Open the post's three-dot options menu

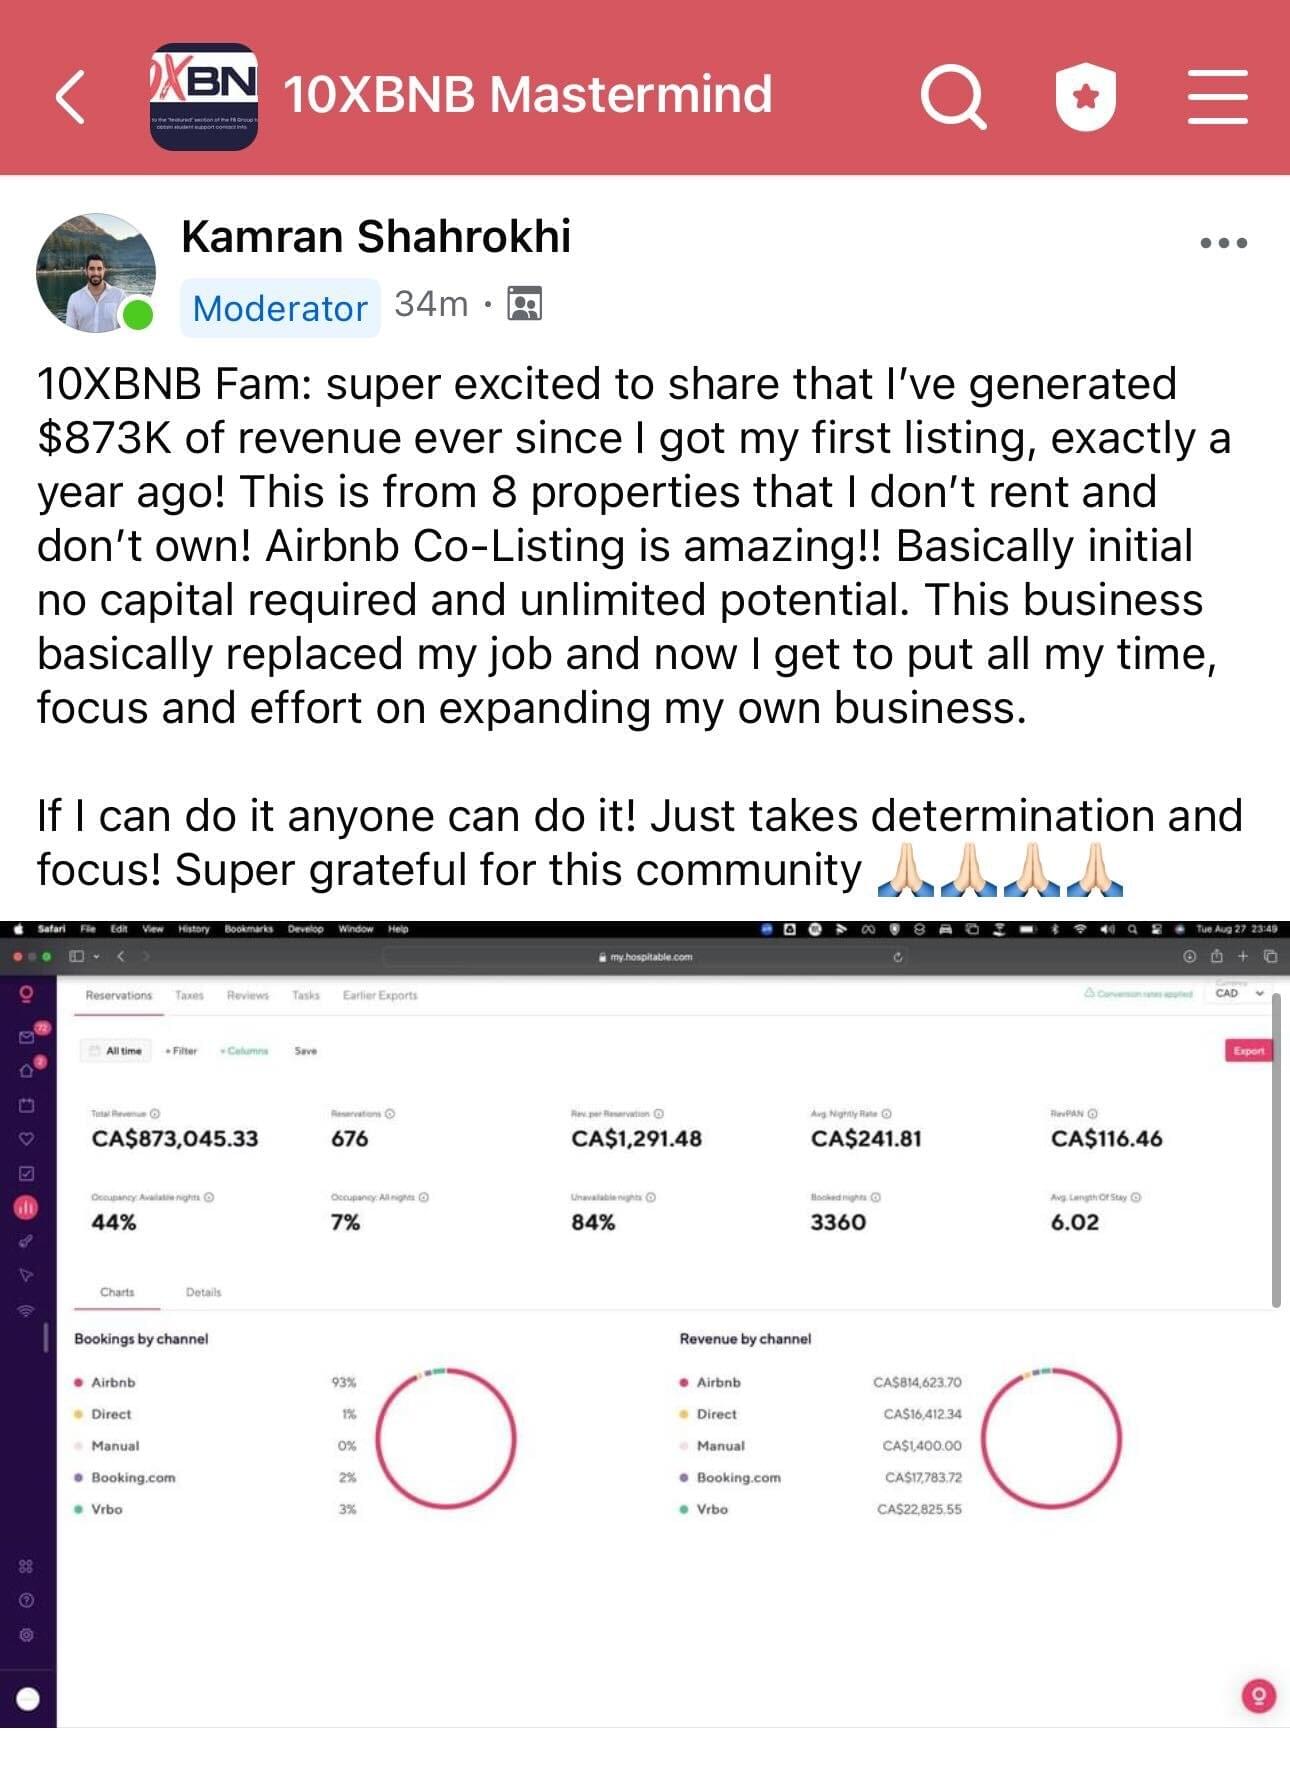[x=1223, y=242]
